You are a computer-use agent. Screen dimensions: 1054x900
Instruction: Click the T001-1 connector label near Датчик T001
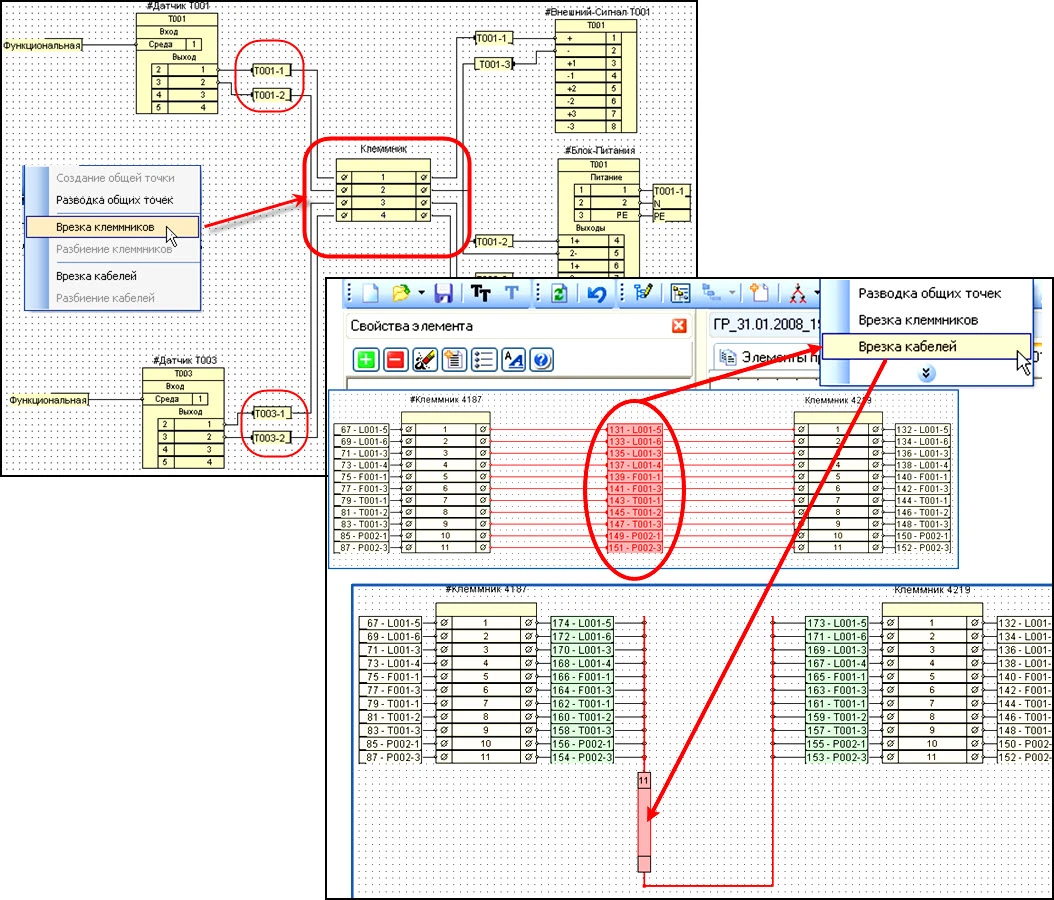point(270,71)
